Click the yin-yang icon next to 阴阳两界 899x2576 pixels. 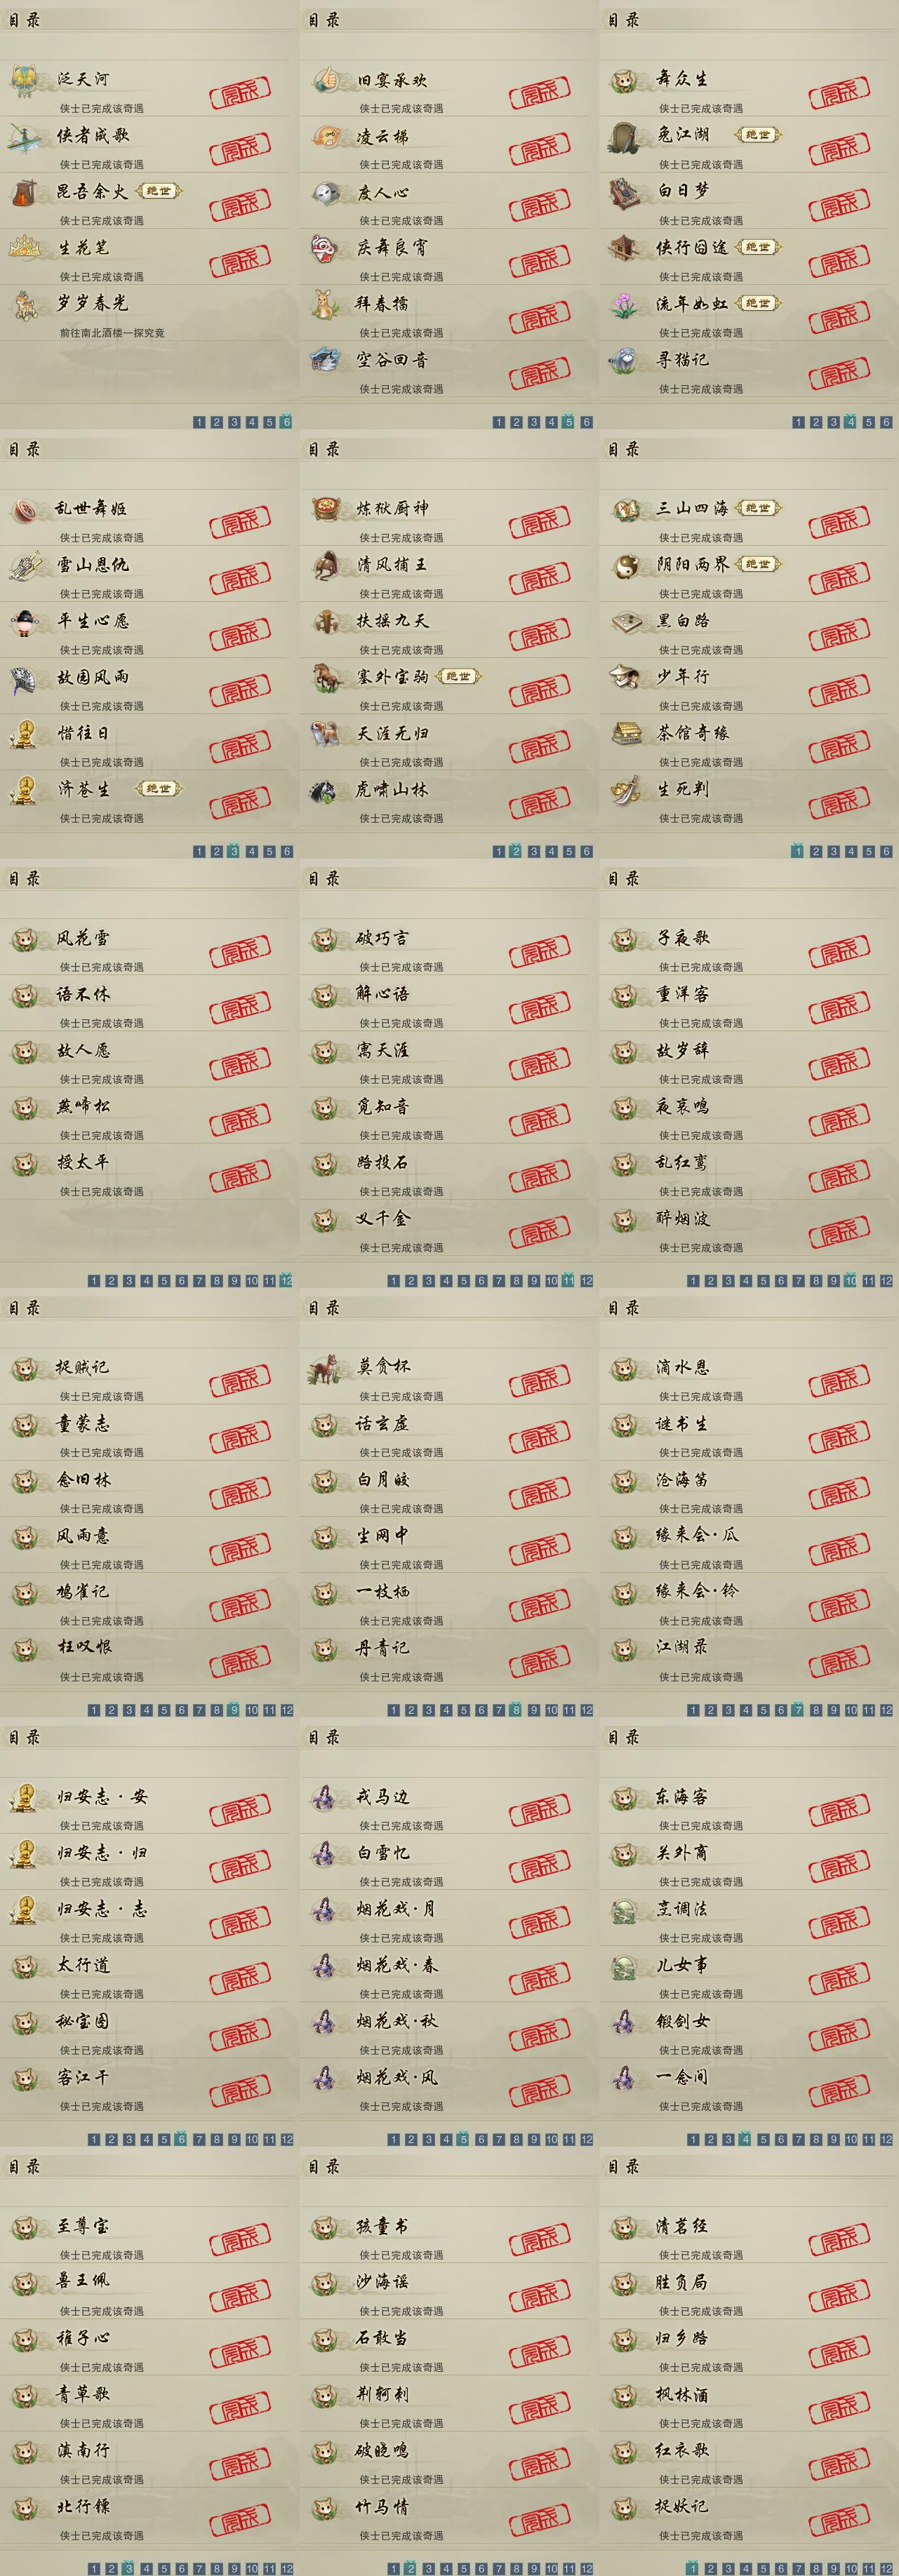click(x=625, y=565)
